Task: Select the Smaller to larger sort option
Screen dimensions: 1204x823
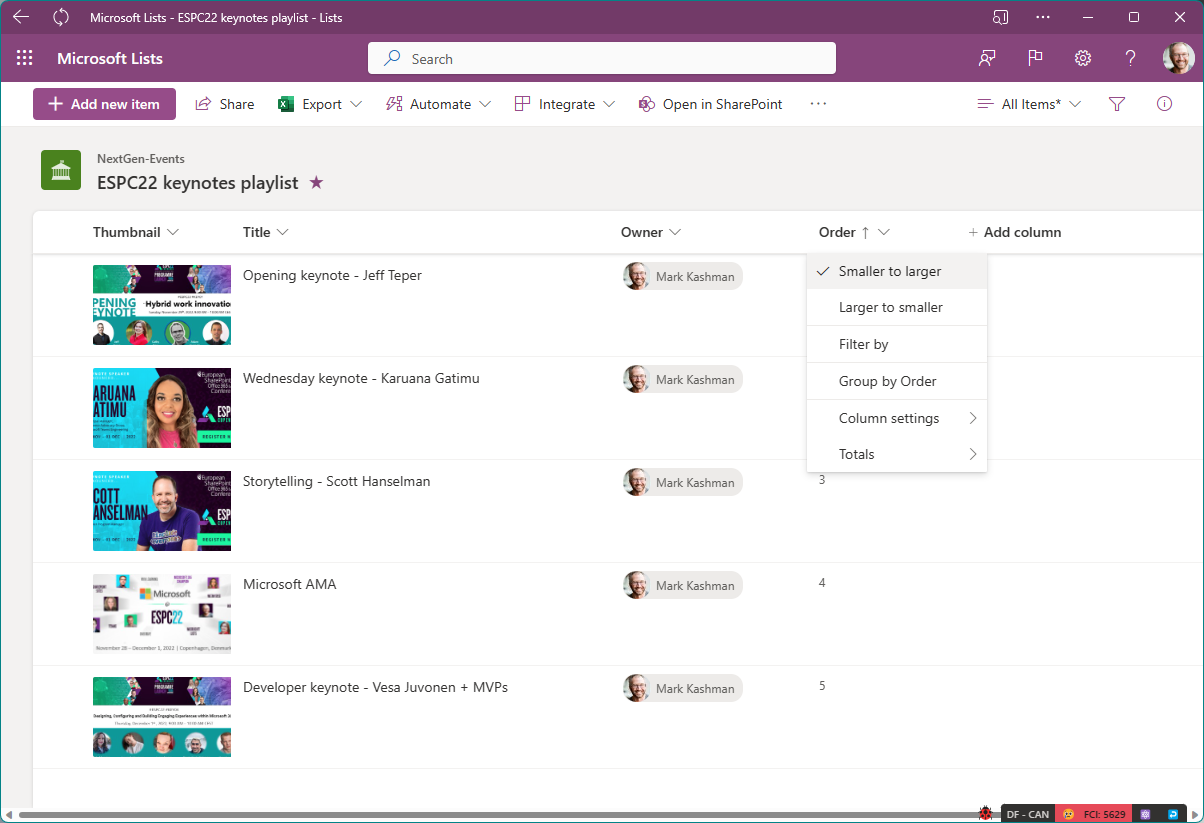Action: click(x=889, y=271)
